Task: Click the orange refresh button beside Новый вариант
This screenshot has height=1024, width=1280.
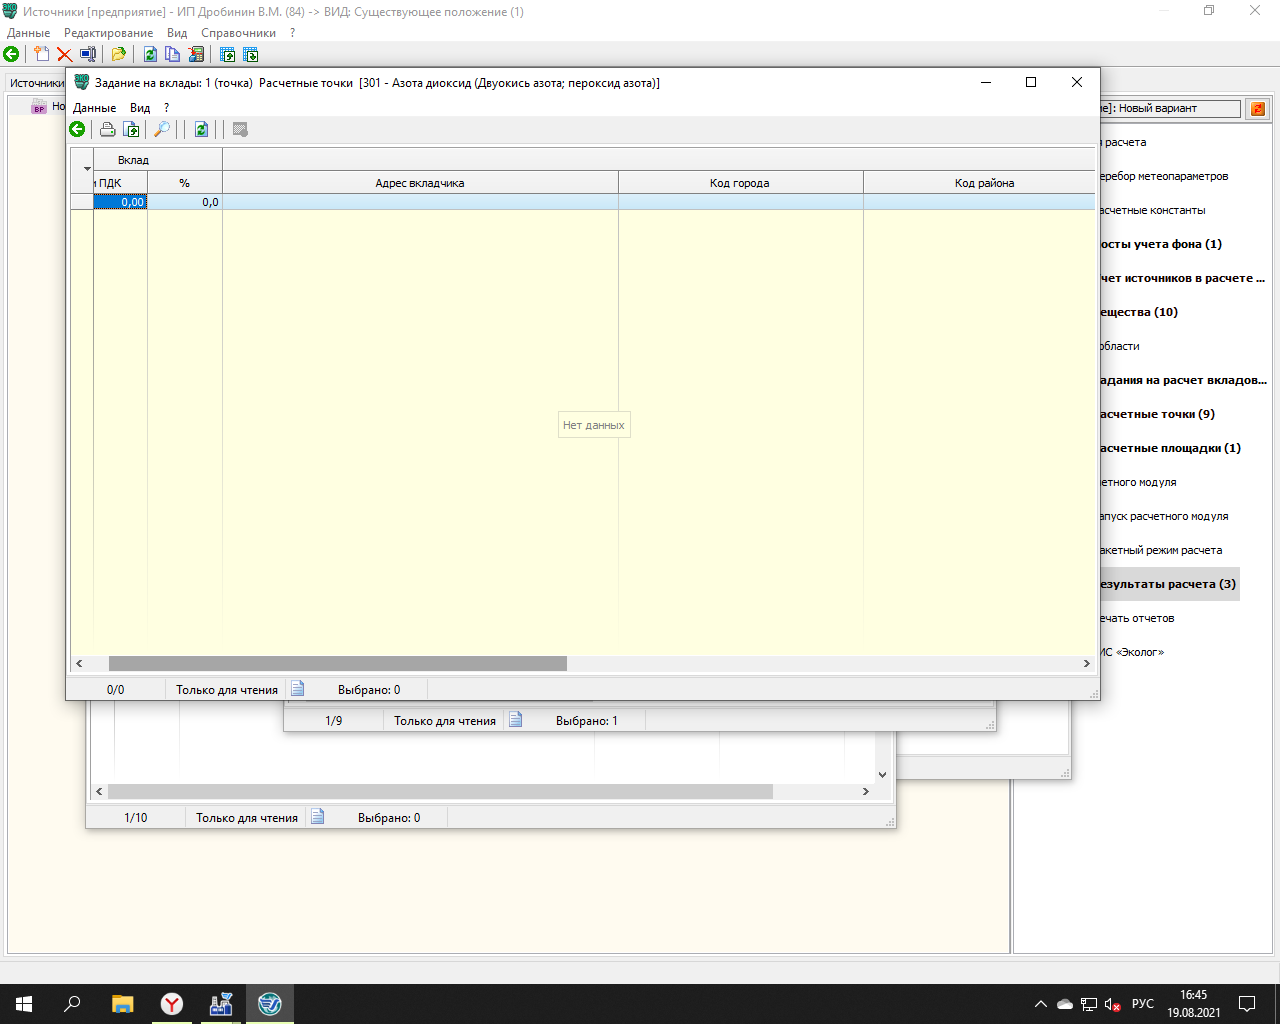Action: tap(1258, 108)
